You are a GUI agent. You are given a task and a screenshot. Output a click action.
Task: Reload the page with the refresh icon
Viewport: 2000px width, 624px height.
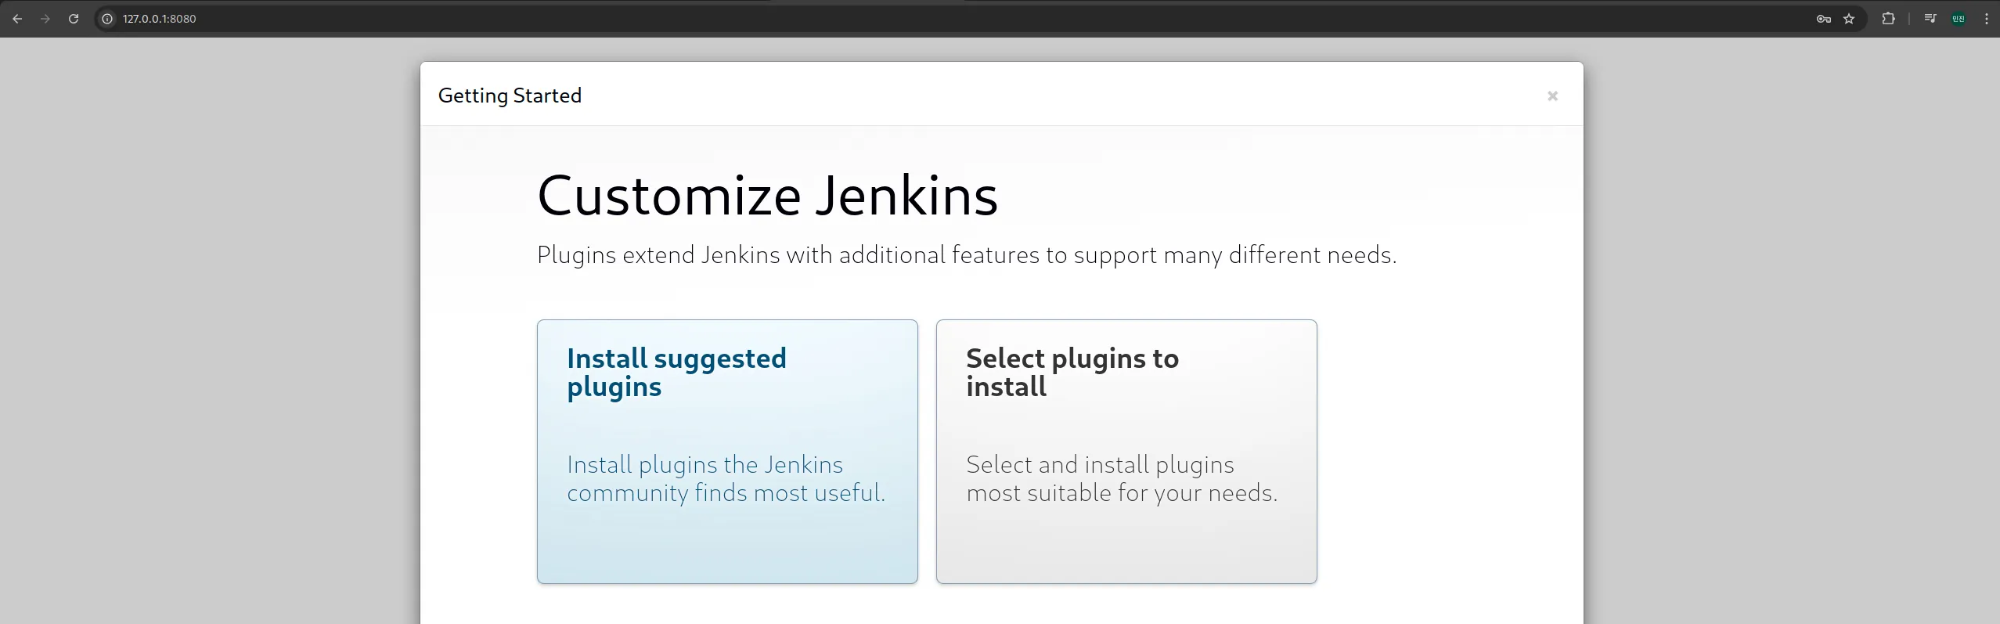point(73,19)
